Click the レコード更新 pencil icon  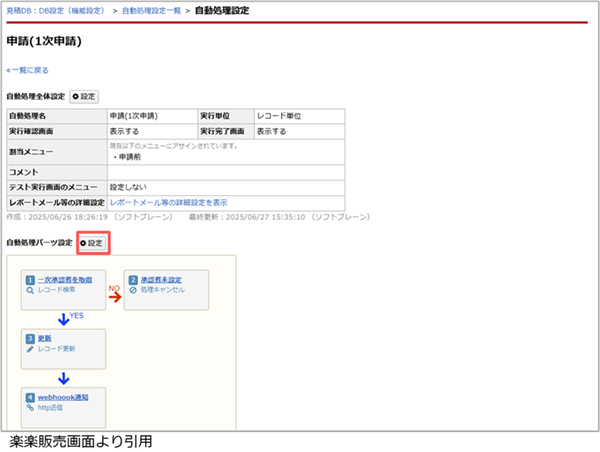(27, 348)
